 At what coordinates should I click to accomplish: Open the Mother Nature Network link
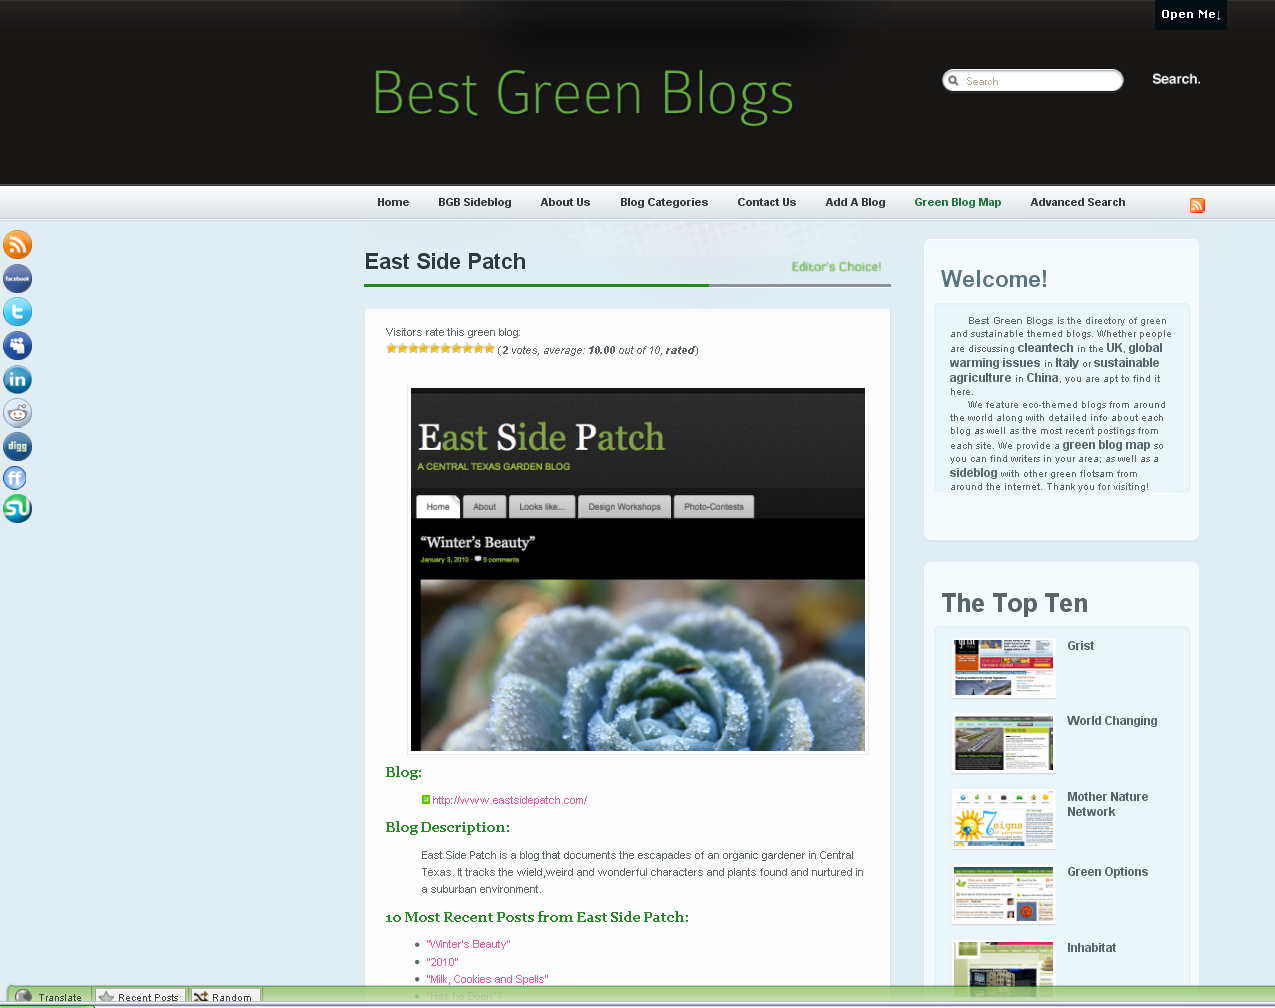pos(1107,804)
